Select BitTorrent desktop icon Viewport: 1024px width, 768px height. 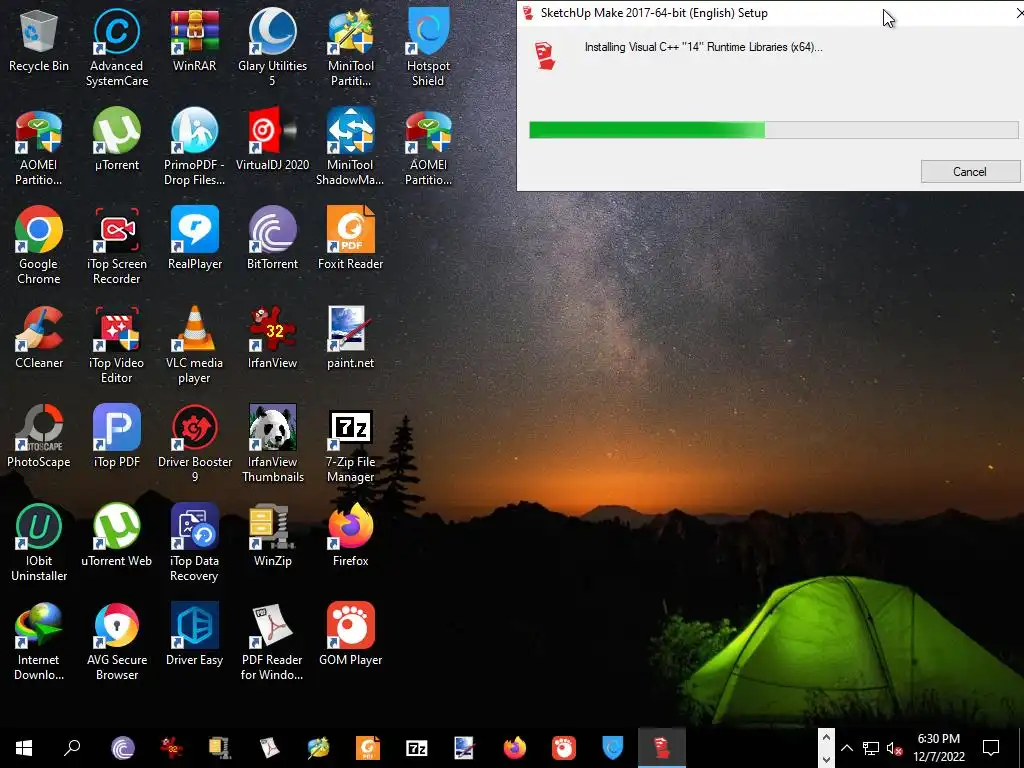tap(272, 238)
